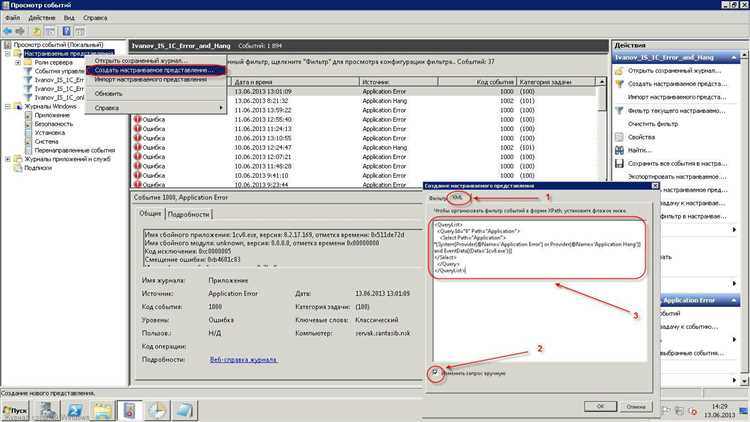Click 'Экспортировать настраиваемое' in Actions pane
This screenshot has height=422, width=750.
coord(677,177)
